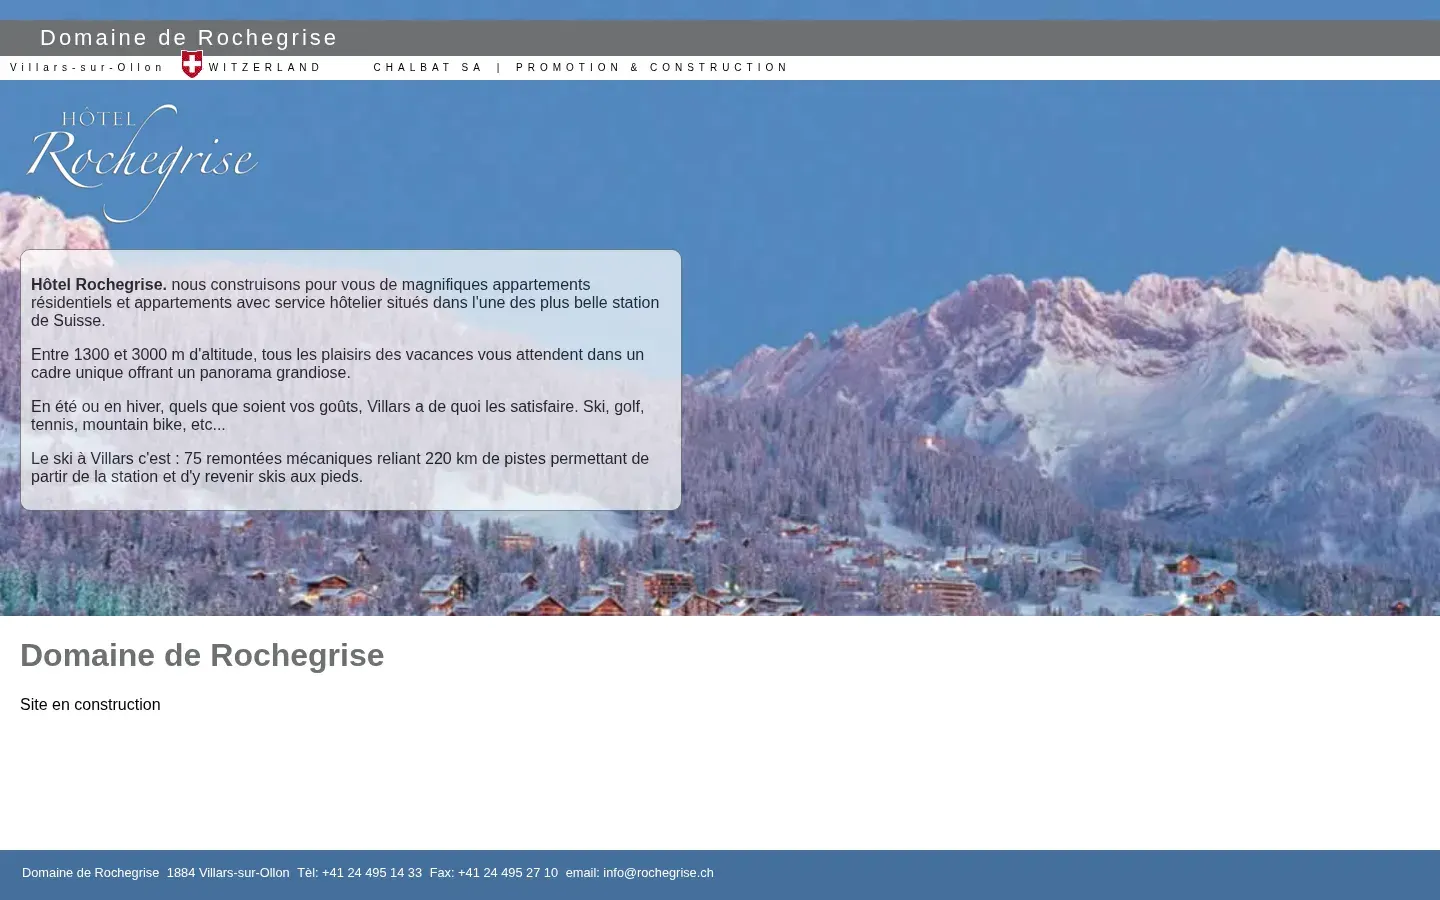The height and width of the screenshot is (900, 1440).
Task: Click the Tél: +41 24 495 14 33 number
Action: (x=359, y=873)
